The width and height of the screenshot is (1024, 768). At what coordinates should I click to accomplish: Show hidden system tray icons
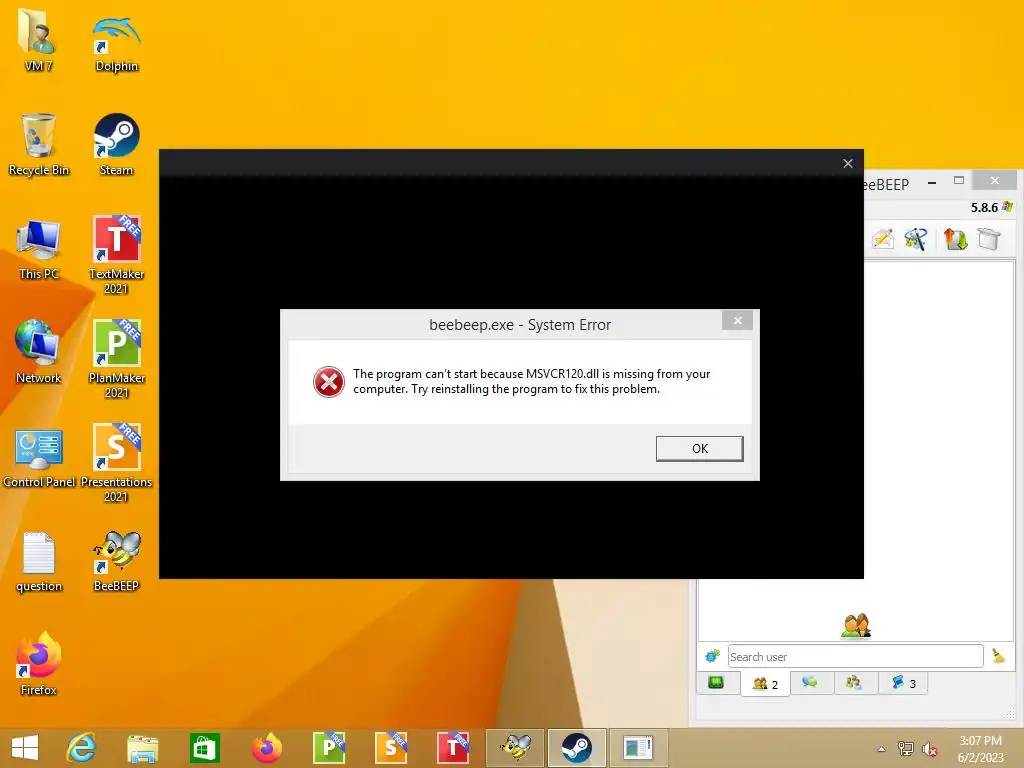point(881,749)
